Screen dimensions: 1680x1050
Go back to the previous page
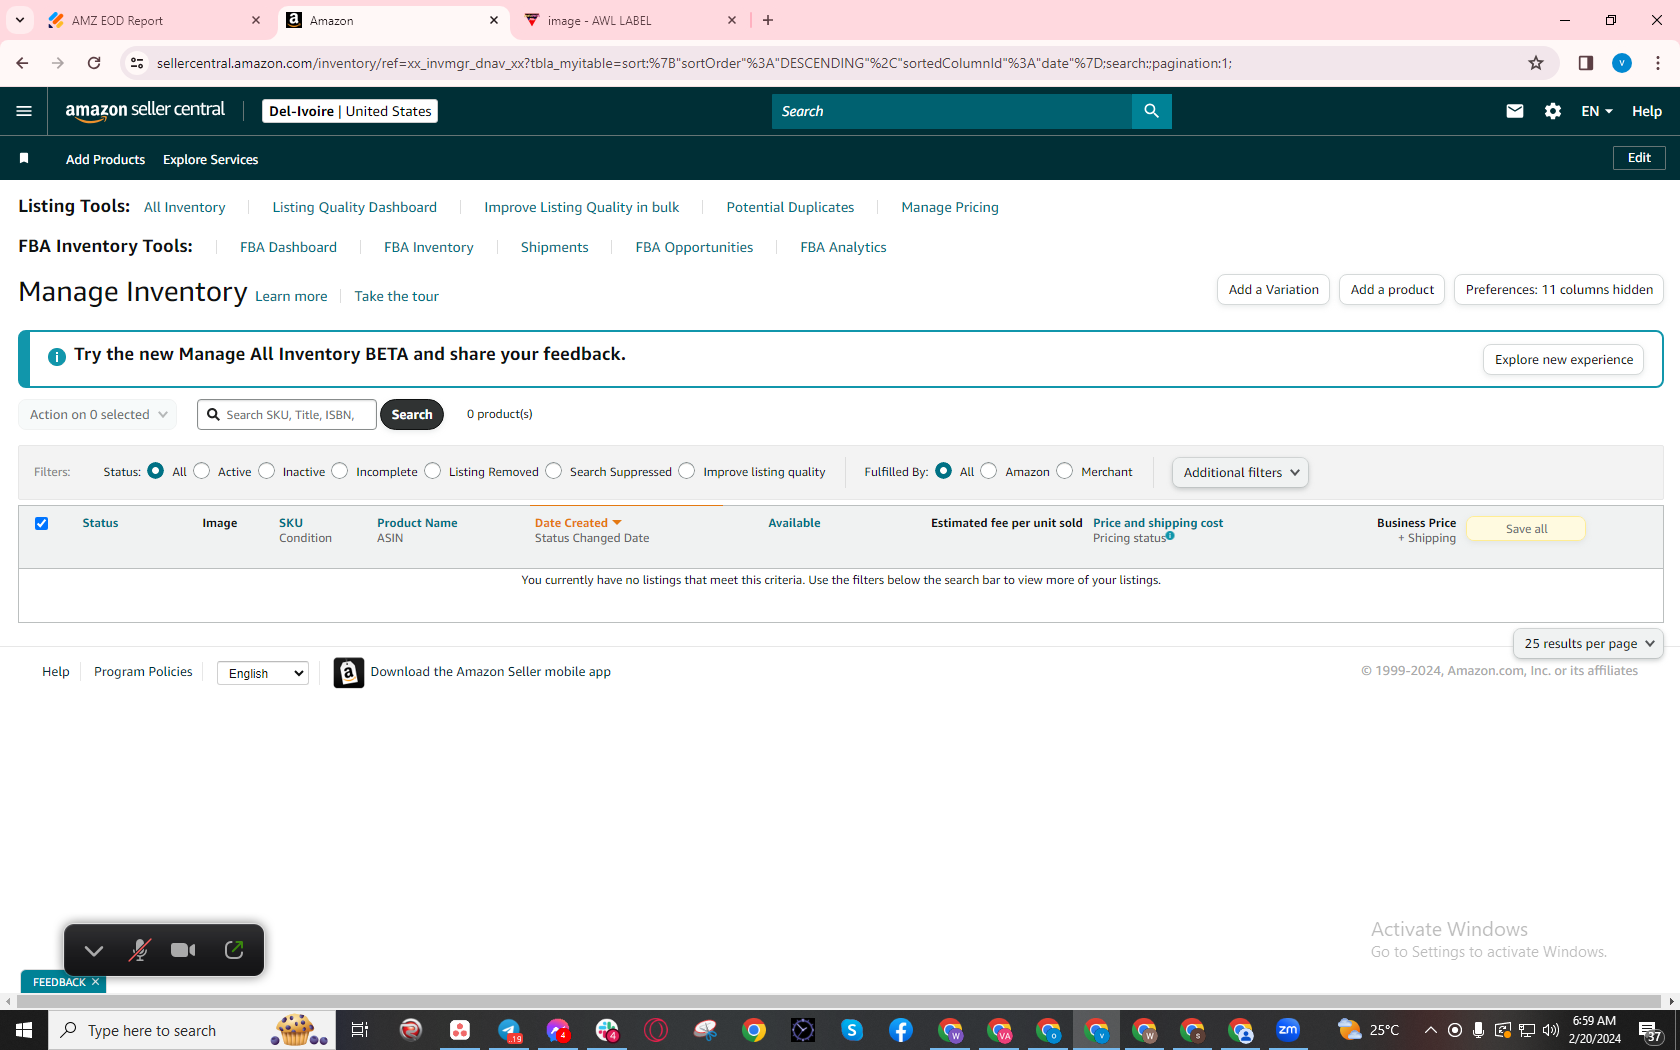pos(22,63)
